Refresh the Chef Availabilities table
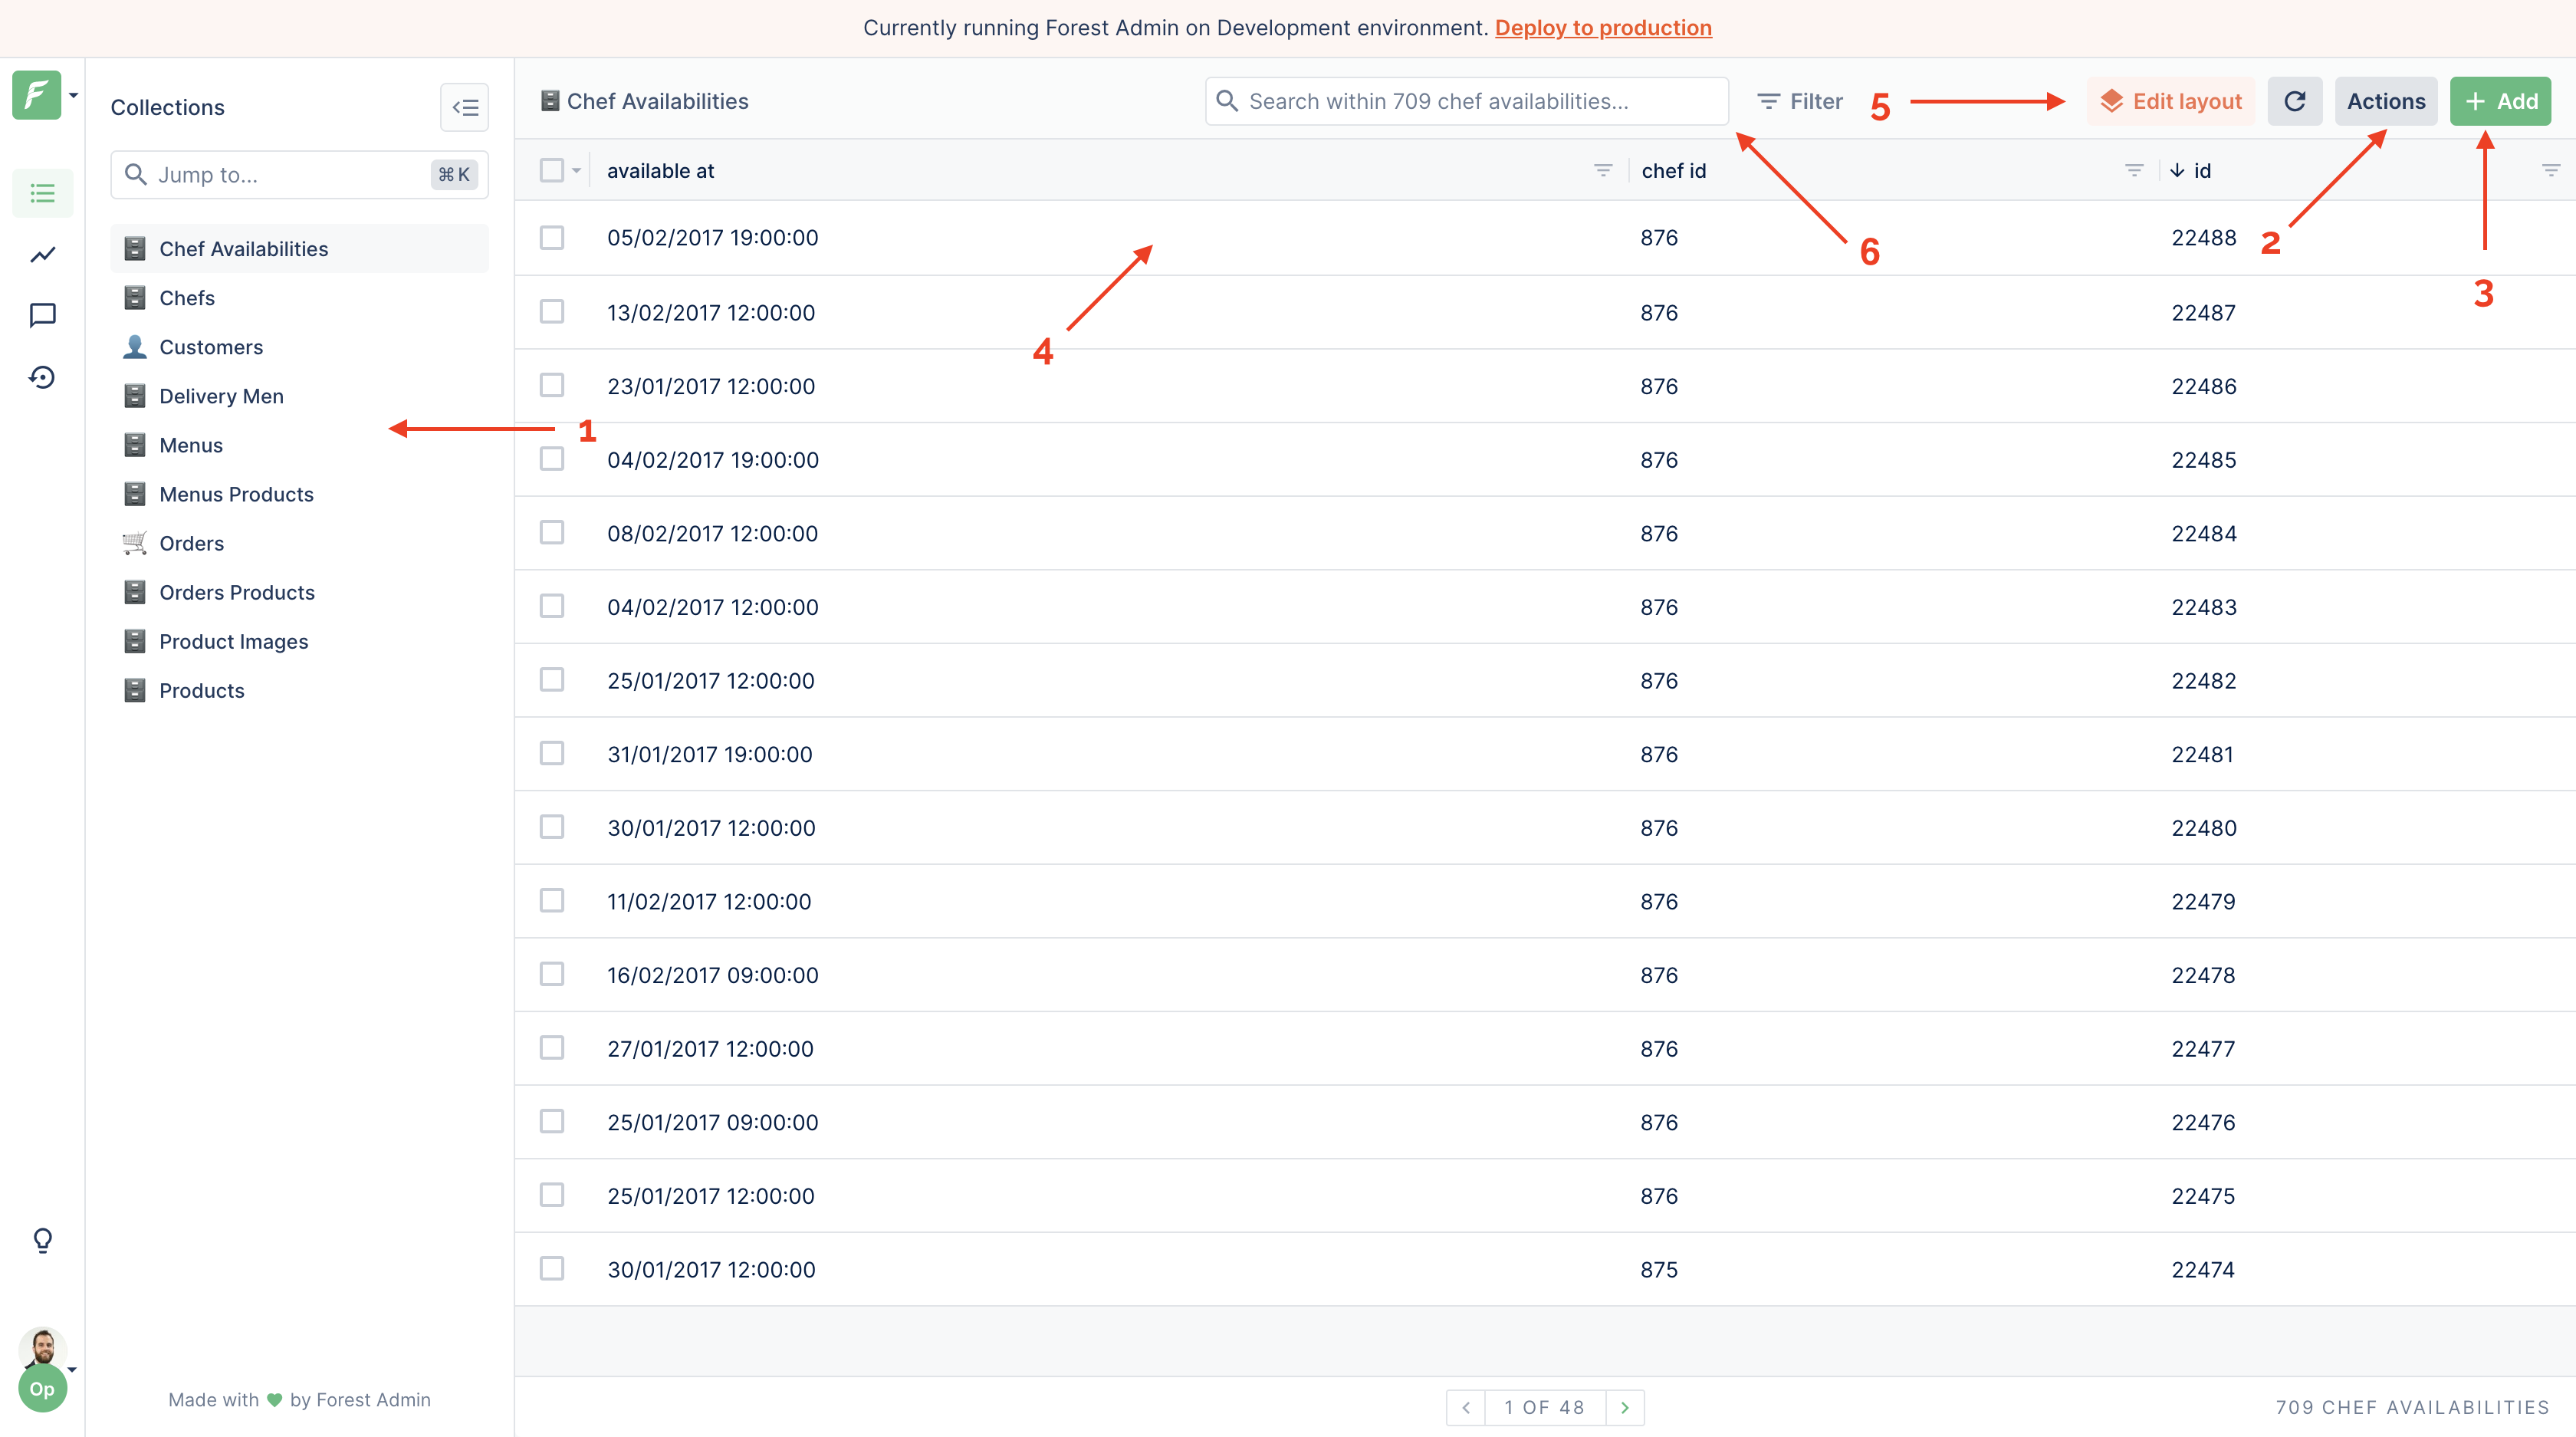Screen dimensions: 2576x1437 pos(2295,100)
